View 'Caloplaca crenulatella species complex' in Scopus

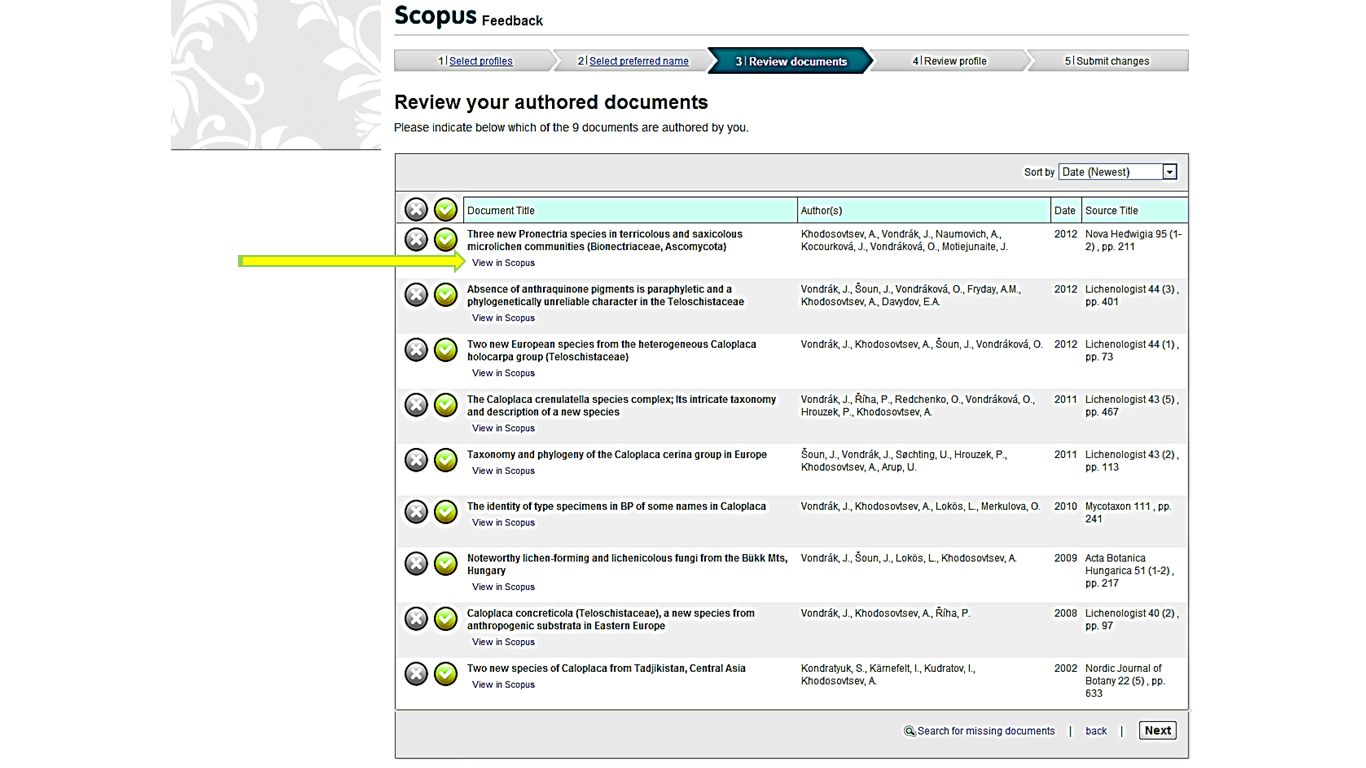click(x=503, y=428)
